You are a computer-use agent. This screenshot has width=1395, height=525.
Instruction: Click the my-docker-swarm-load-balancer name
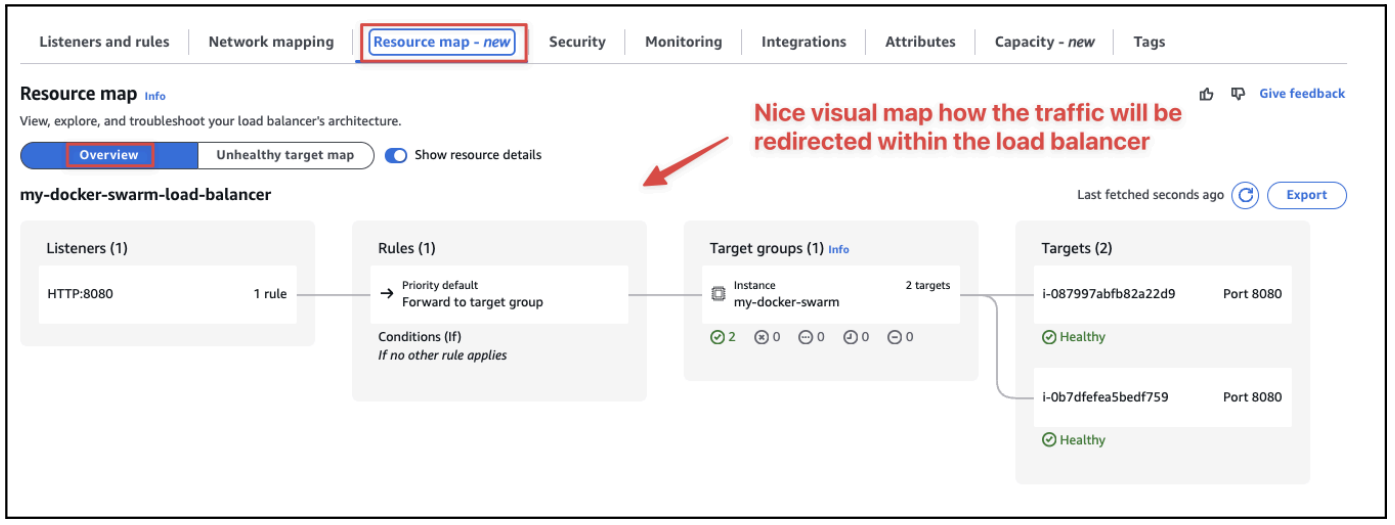point(146,195)
